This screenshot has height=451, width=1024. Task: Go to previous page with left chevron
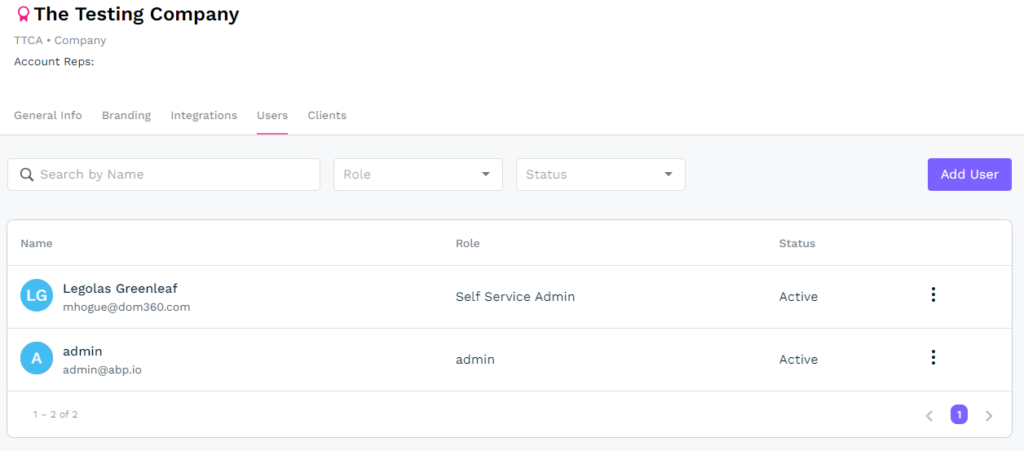(929, 415)
